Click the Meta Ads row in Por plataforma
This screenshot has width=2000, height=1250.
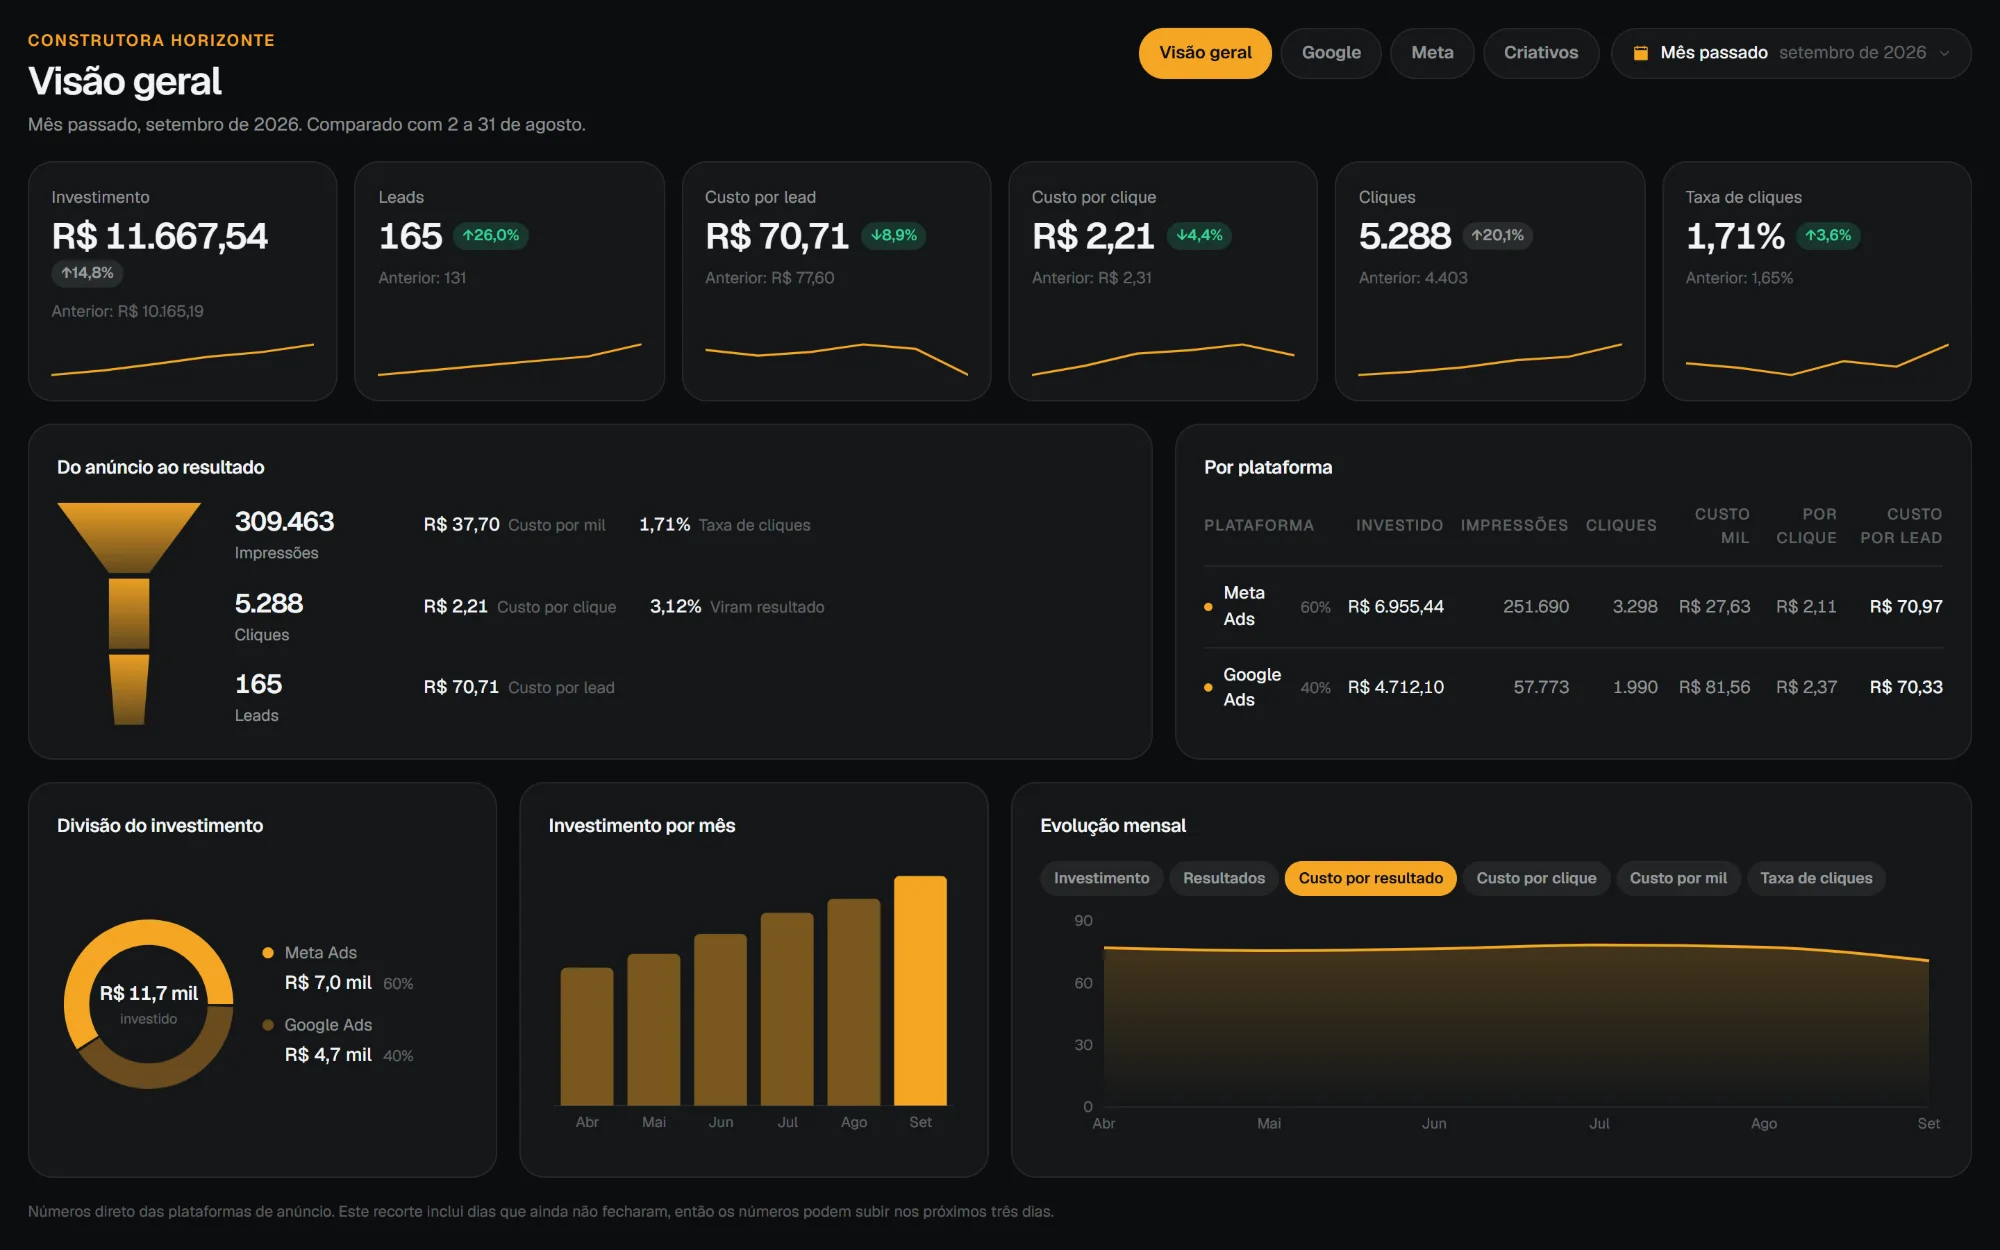[1573, 606]
